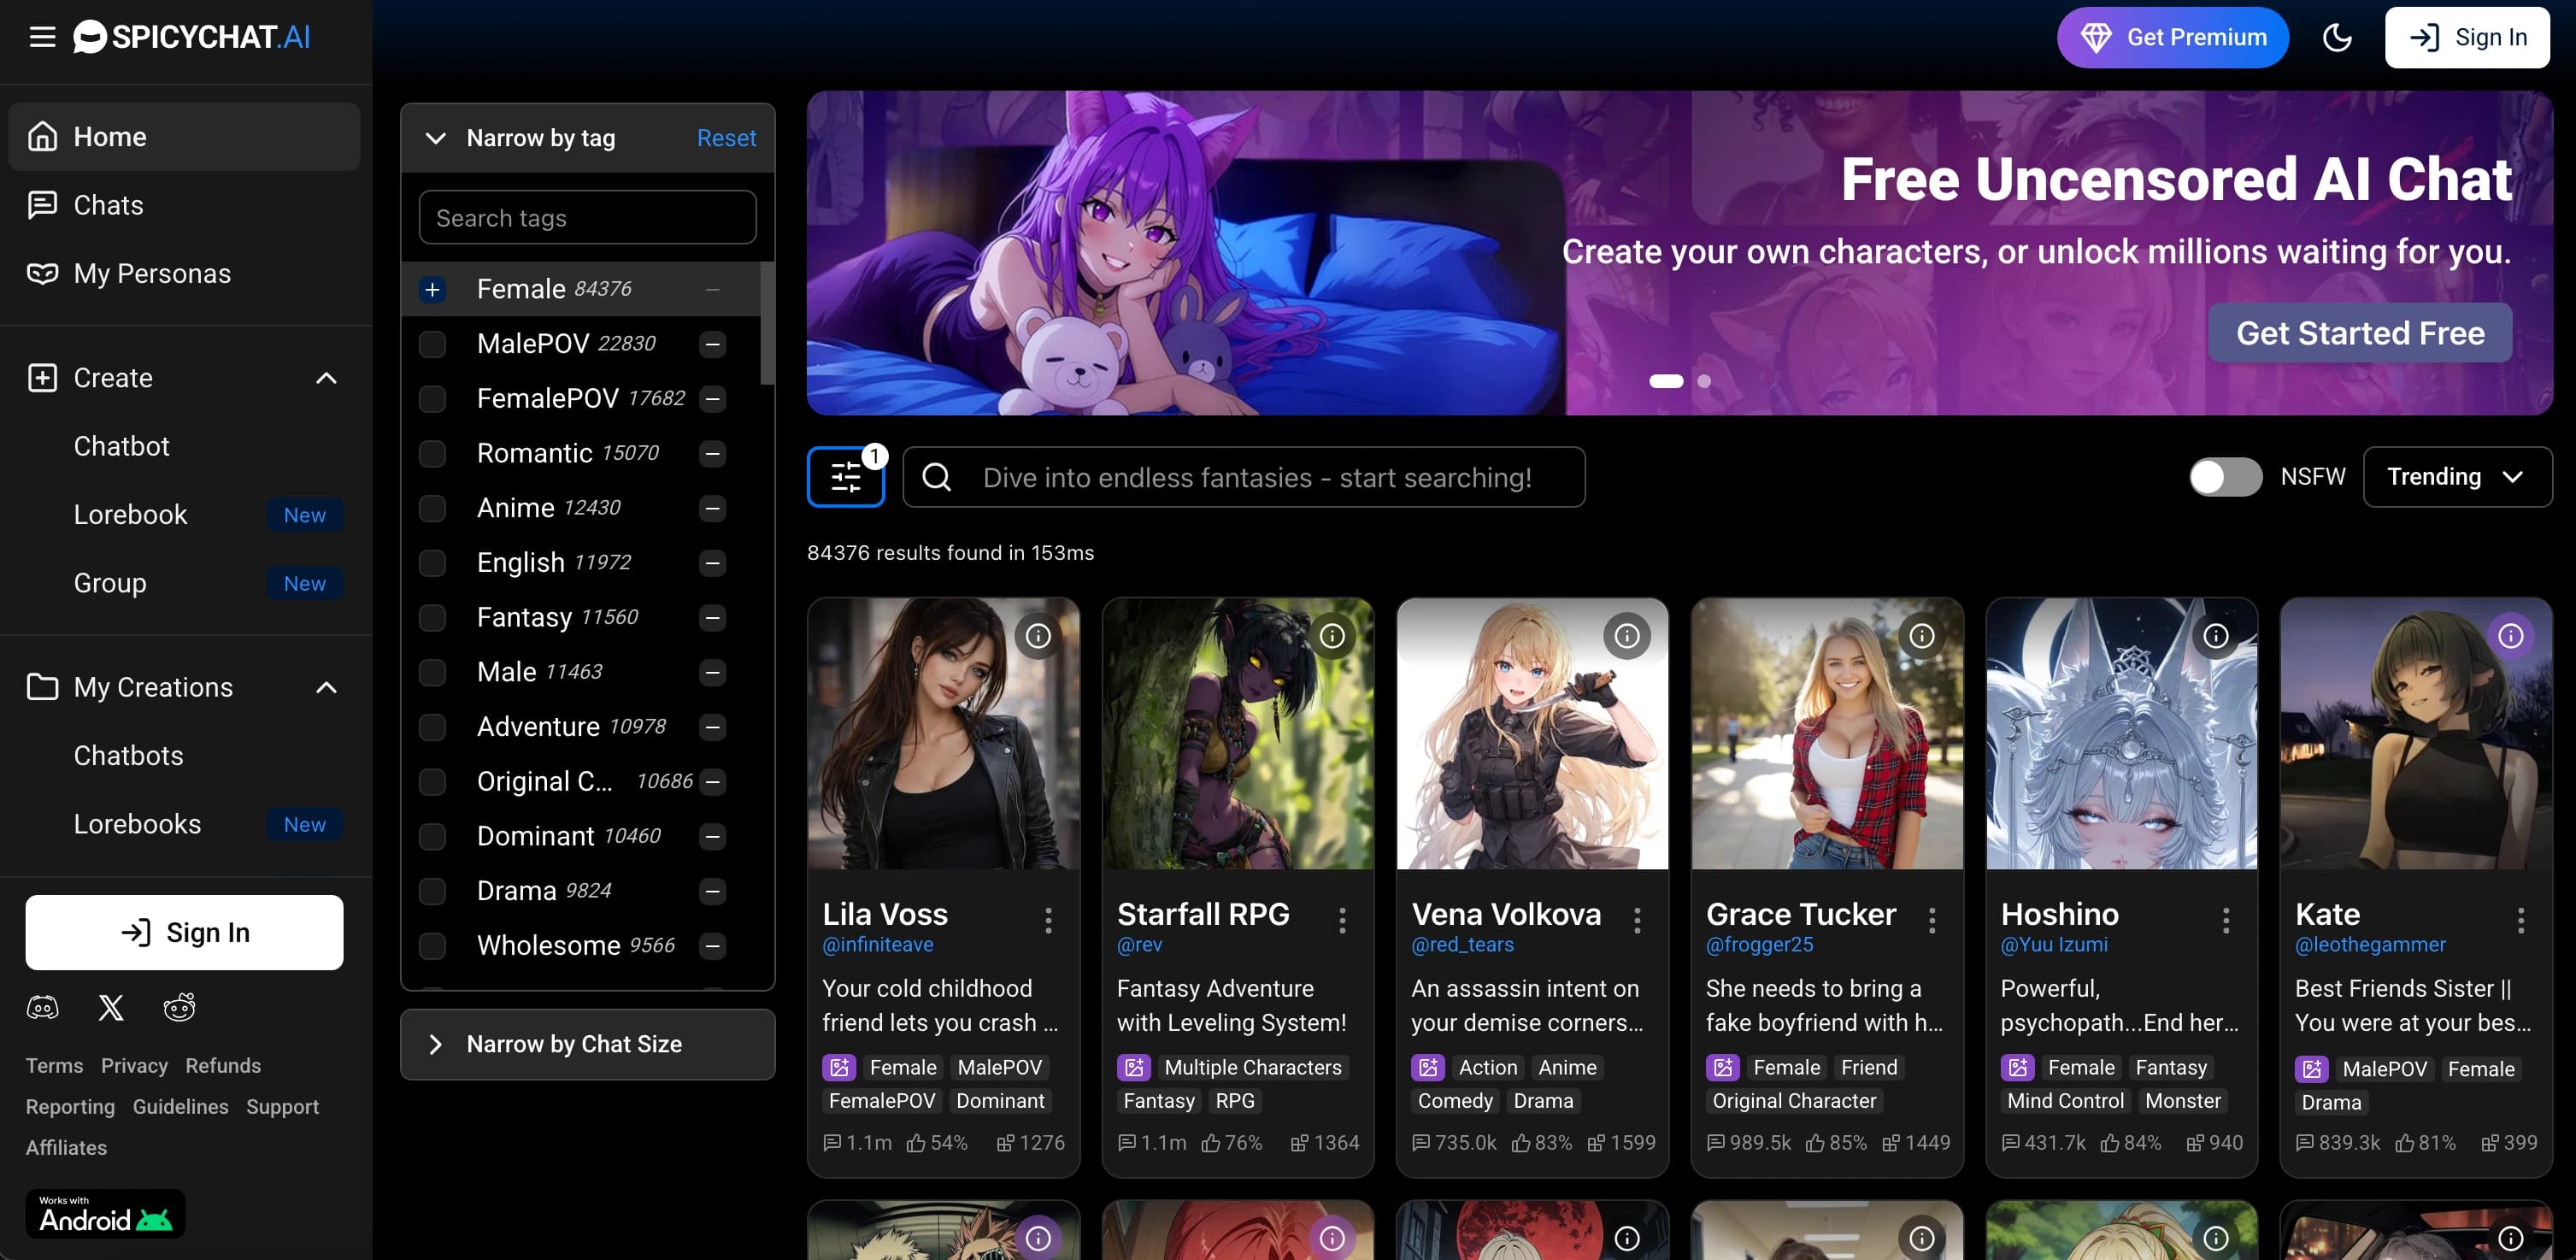Check the MalePOV tag checkbox
Image resolution: width=2576 pixels, height=1260 pixels.
[433, 343]
